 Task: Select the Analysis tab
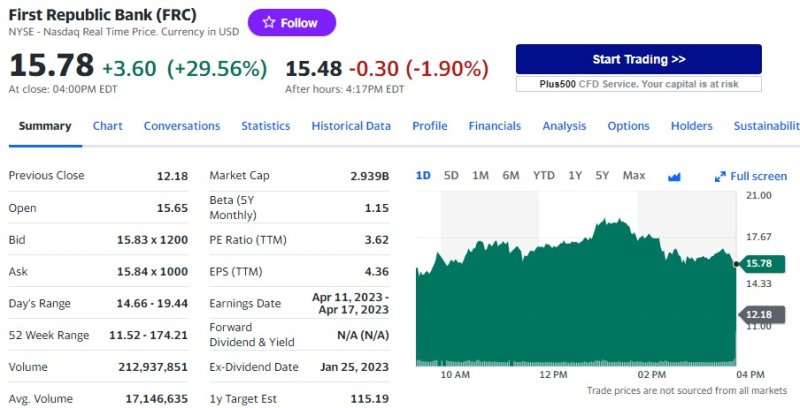coord(564,126)
